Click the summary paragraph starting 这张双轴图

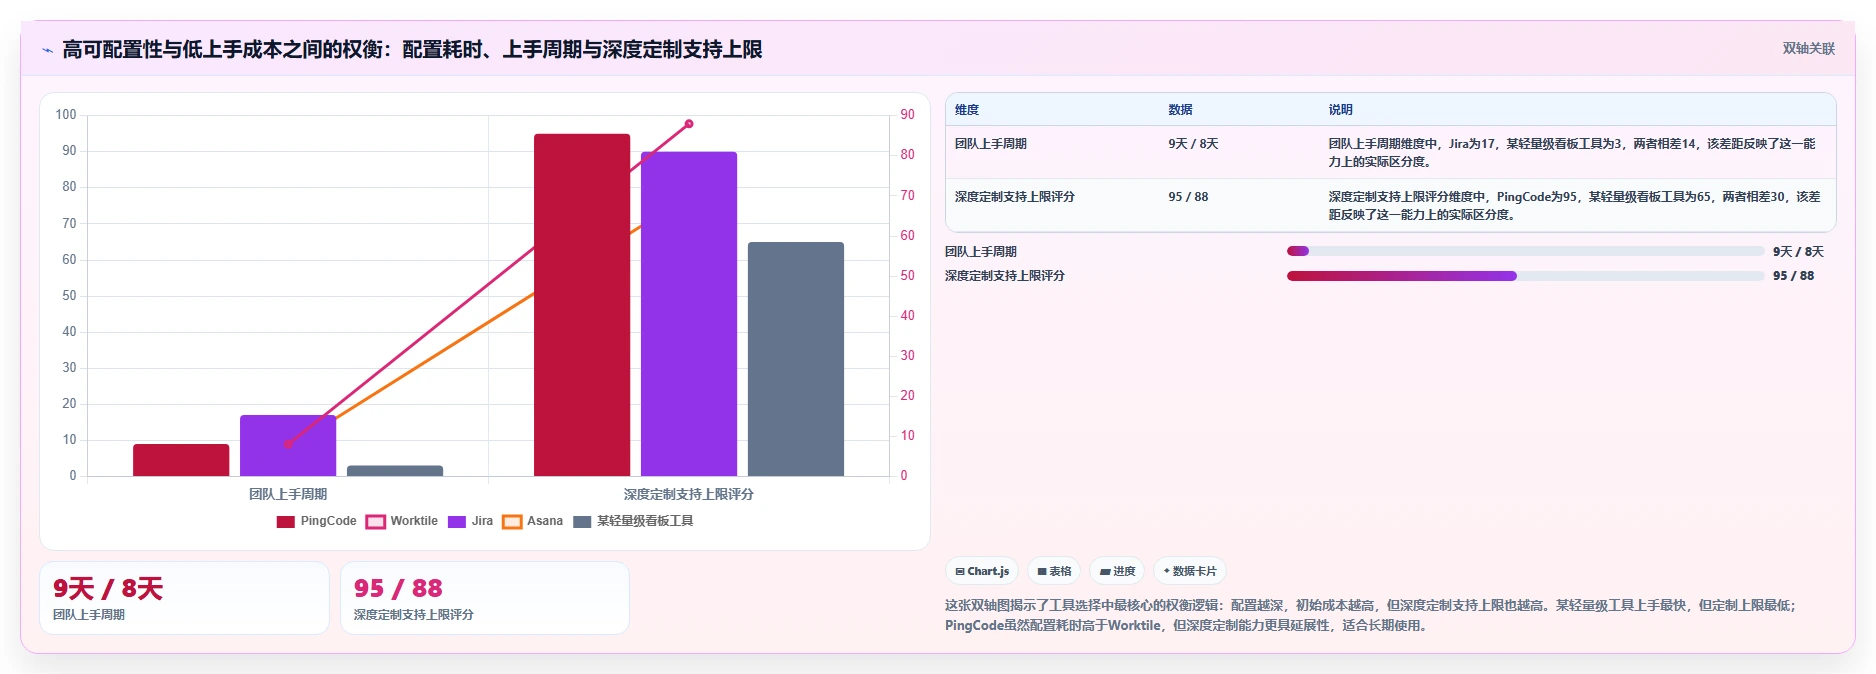(x=1372, y=615)
